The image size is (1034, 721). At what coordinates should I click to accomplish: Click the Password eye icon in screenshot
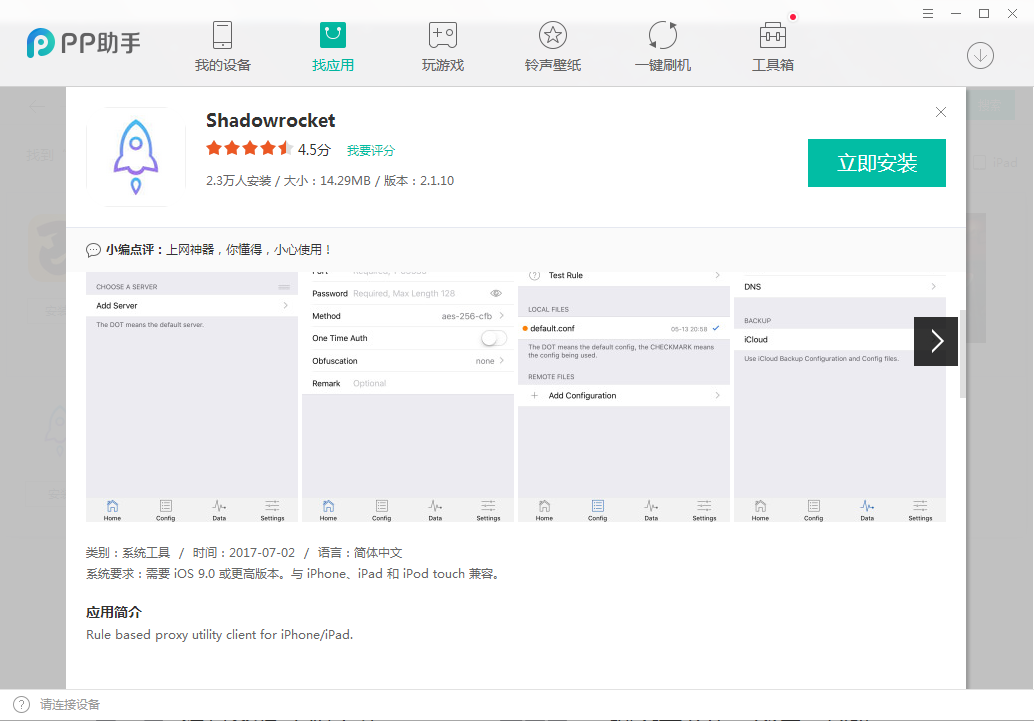click(x=496, y=294)
